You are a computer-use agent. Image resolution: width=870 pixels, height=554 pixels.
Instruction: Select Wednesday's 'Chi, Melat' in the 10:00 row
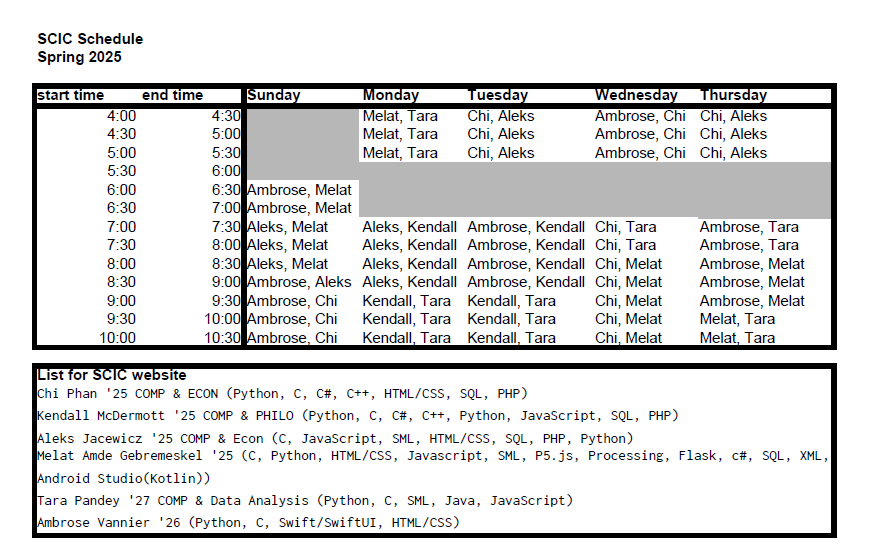coord(628,338)
